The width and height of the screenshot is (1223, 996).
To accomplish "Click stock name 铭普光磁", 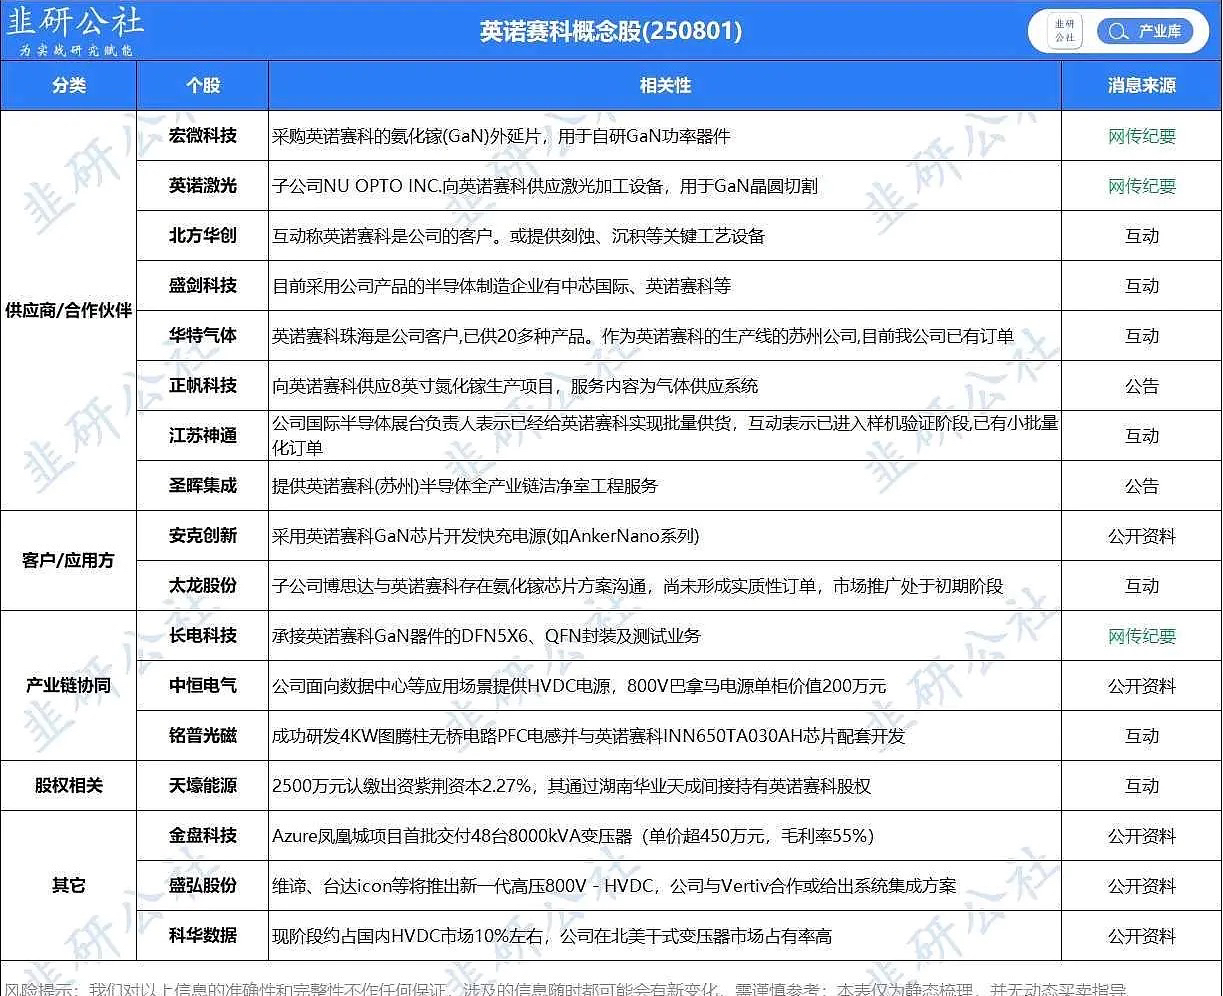I will [x=203, y=735].
